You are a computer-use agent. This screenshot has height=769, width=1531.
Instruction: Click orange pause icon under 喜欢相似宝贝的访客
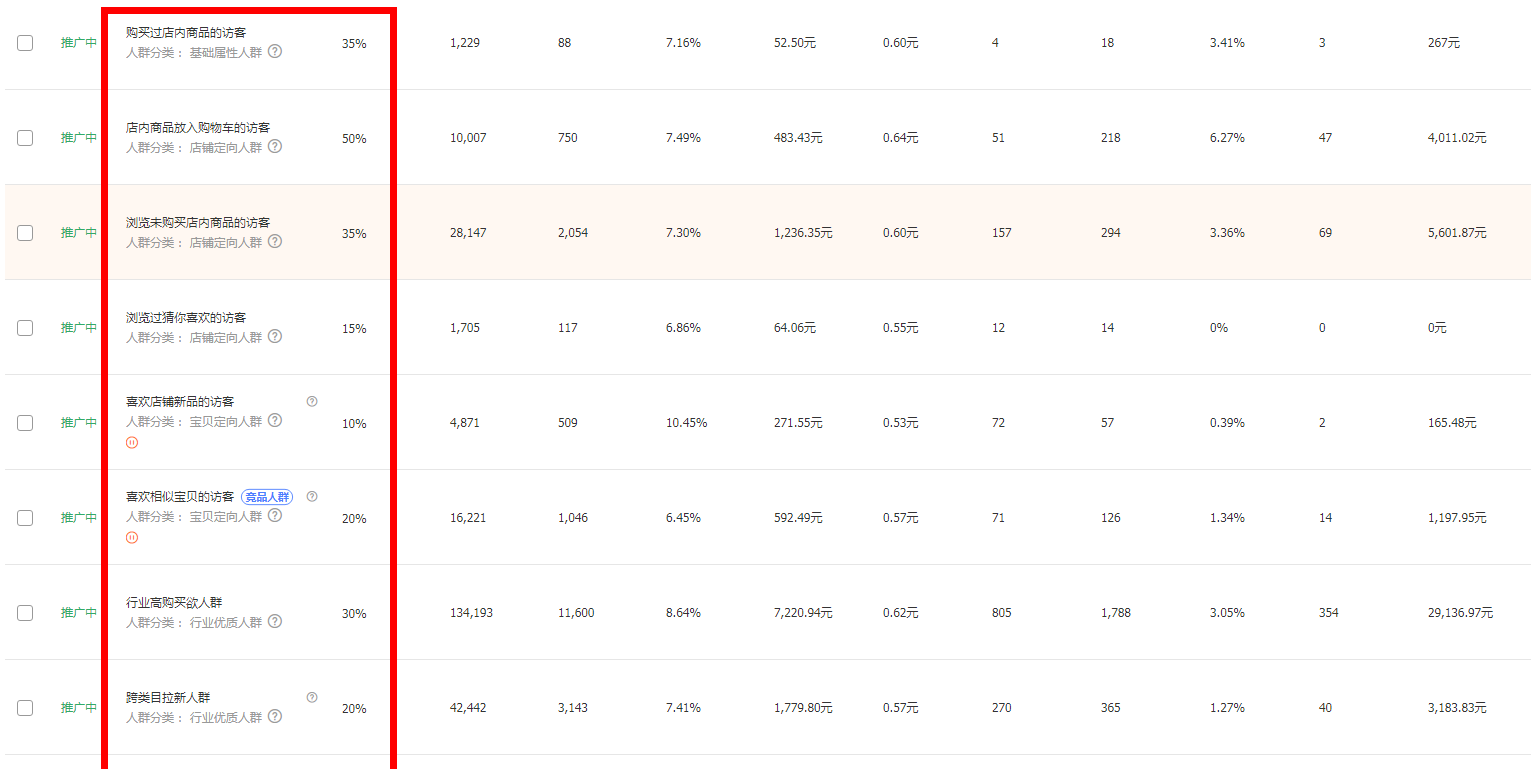point(132,537)
